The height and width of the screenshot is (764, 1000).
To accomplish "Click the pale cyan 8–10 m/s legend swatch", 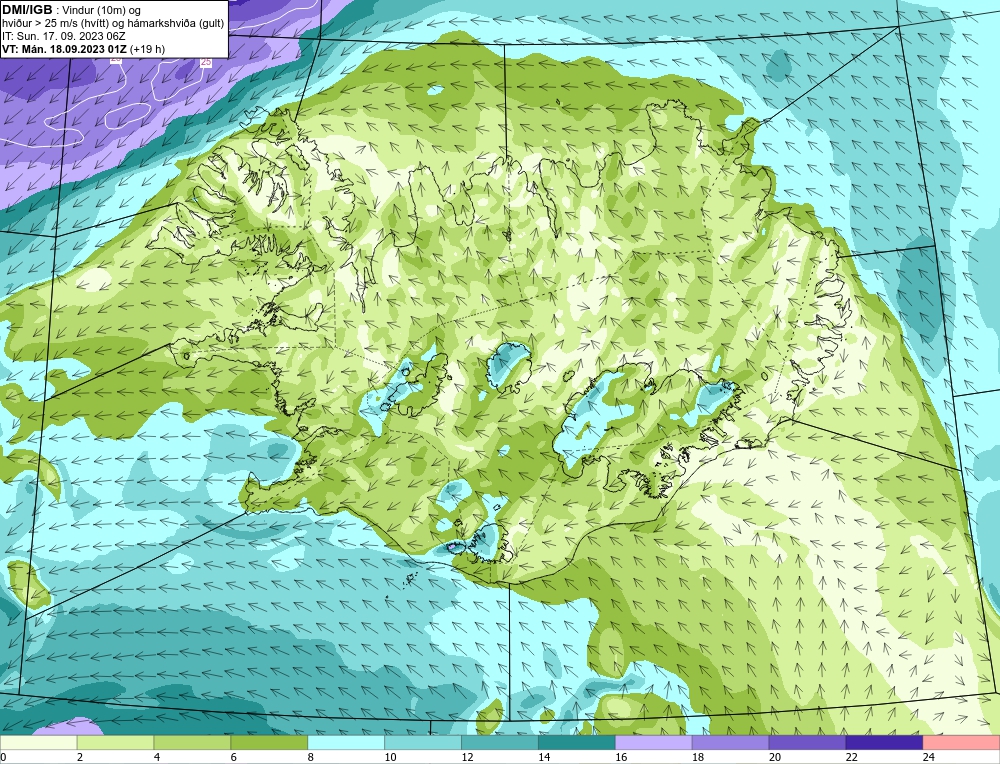I will tap(346, 742).
